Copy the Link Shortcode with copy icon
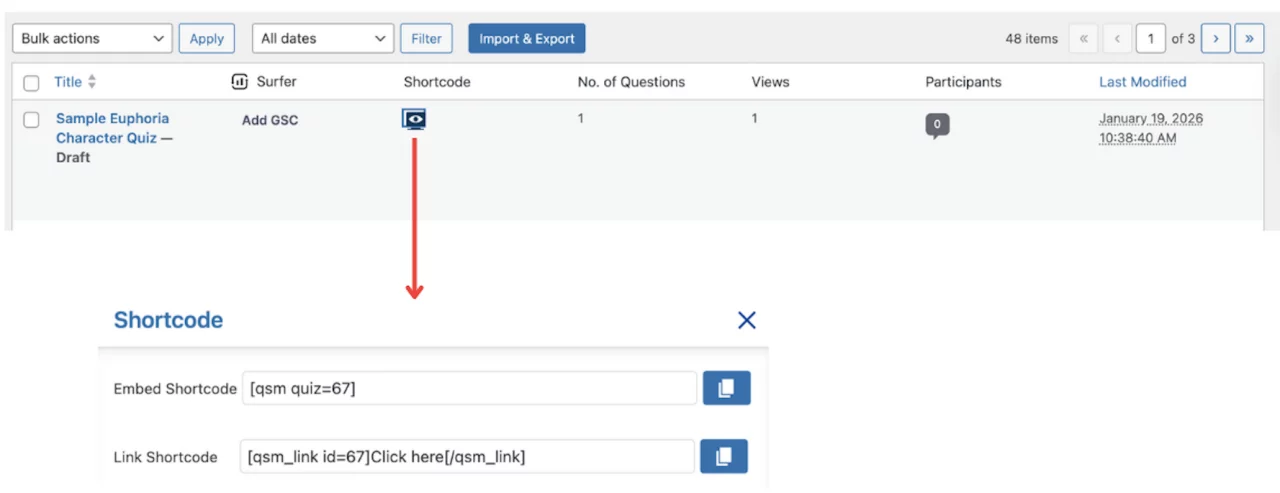The image size is (1280, 493). click(x=723, y=456)
